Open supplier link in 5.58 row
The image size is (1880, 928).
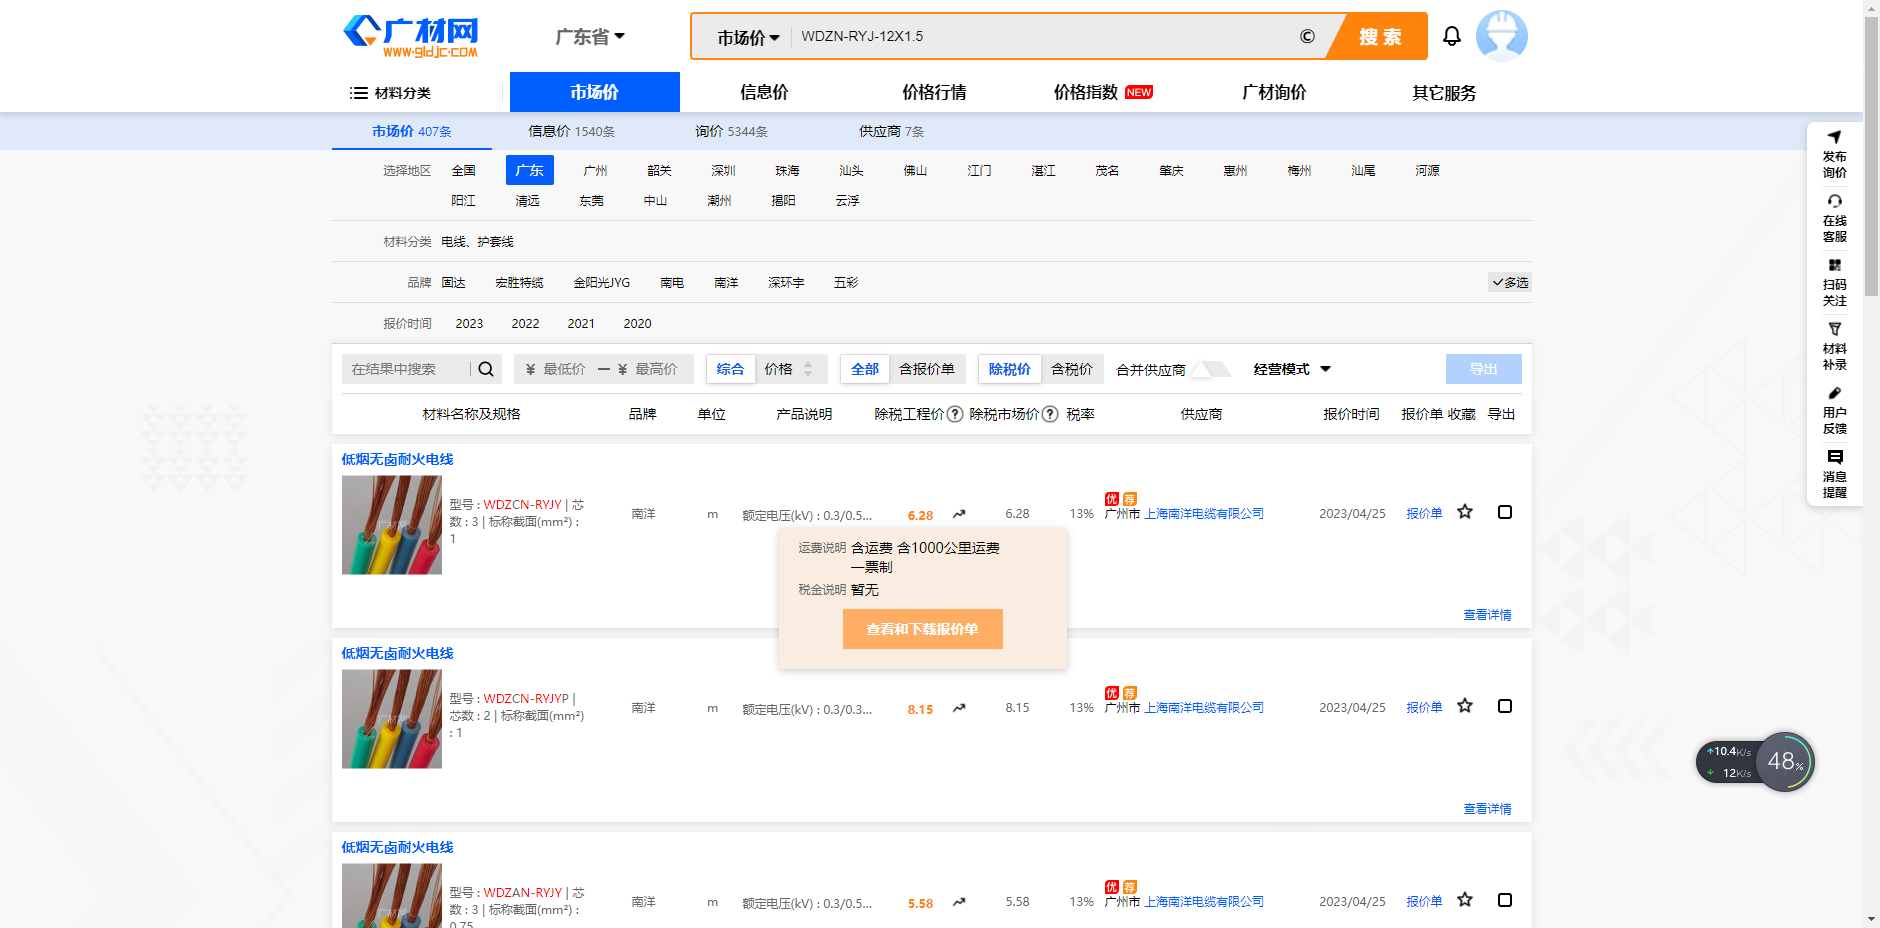point(1204,902)
